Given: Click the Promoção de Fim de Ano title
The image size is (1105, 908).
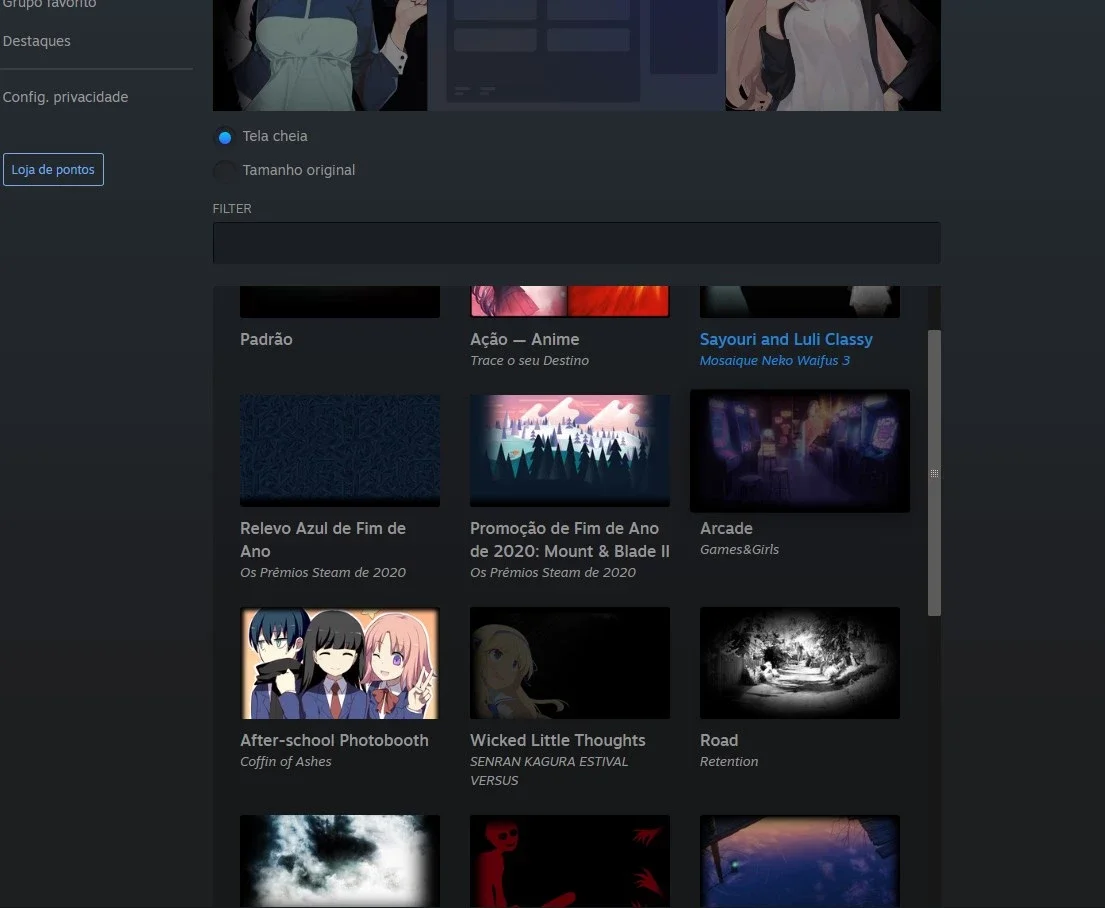Looking at the screenshot, I should [570, 539].
